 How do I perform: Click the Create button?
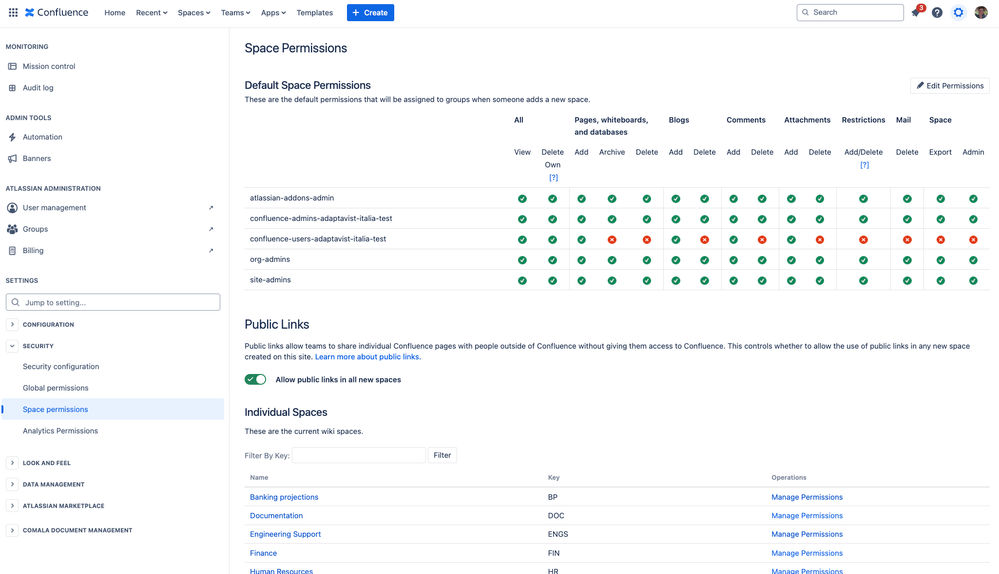coord(370,13)
